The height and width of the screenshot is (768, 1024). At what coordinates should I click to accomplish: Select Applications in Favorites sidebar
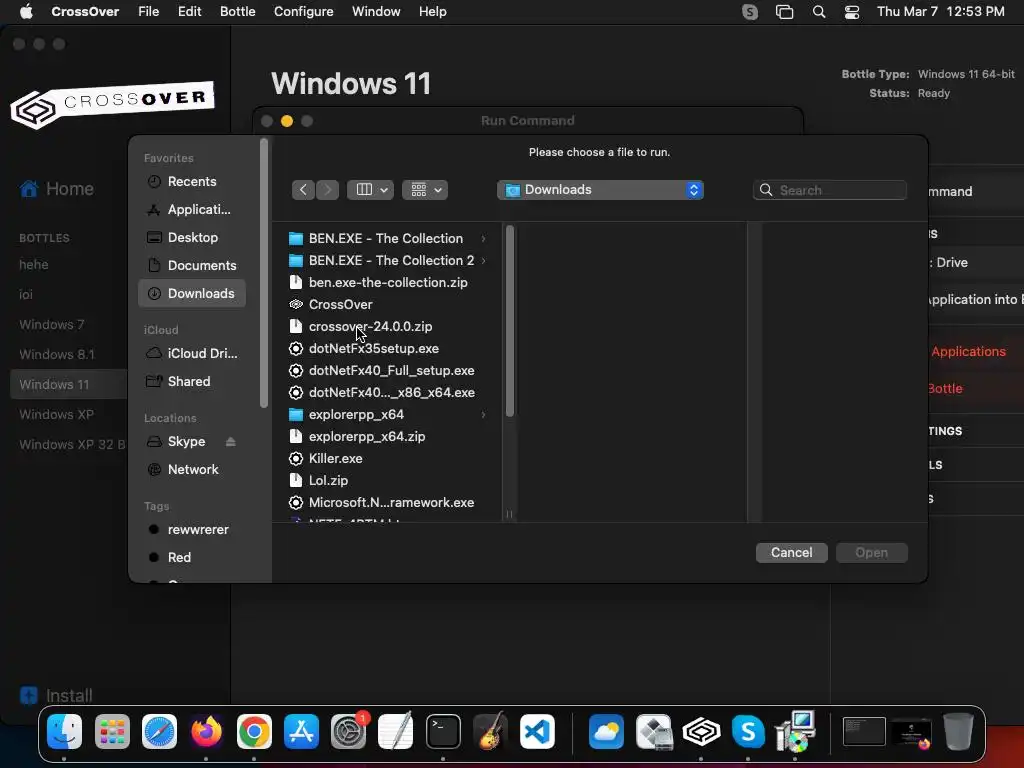tap(192, 210)
